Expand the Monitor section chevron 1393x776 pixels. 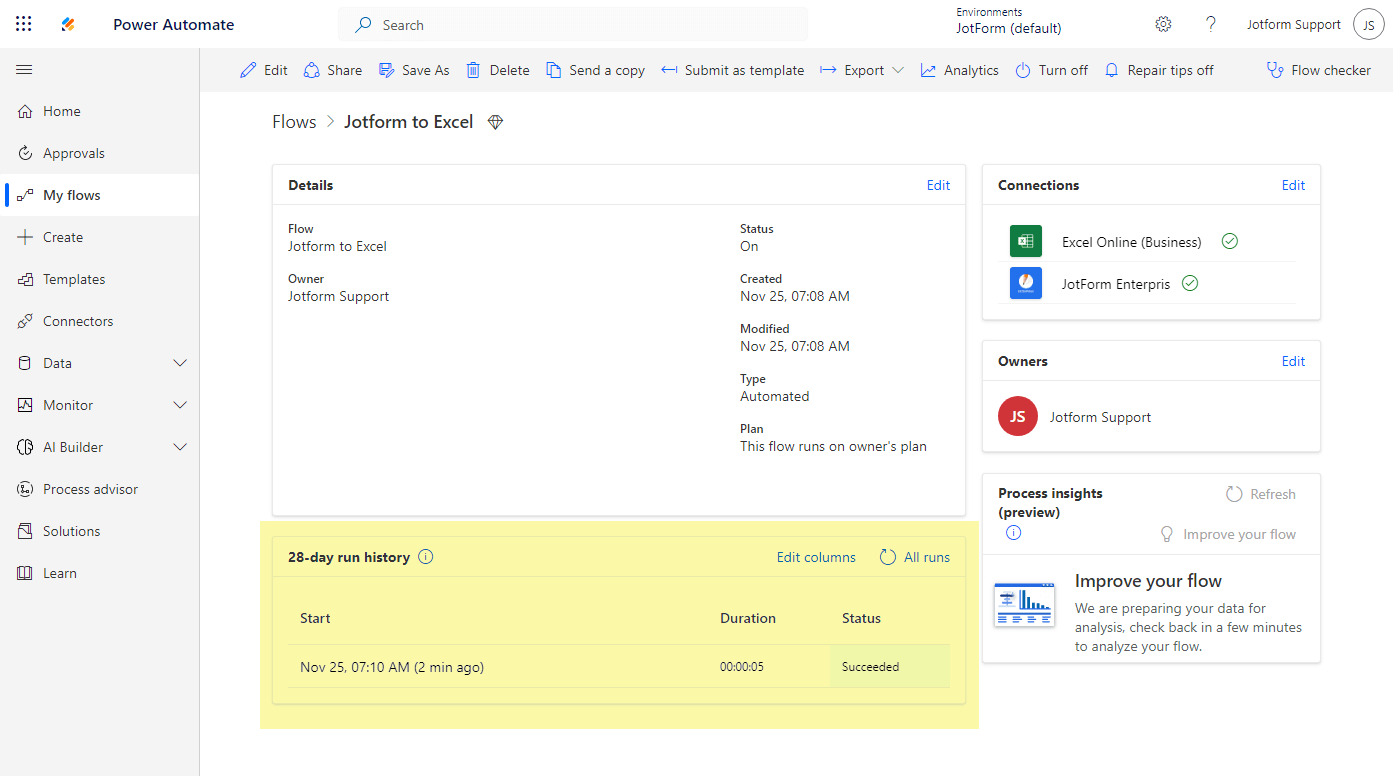click(x=181, y=405)
